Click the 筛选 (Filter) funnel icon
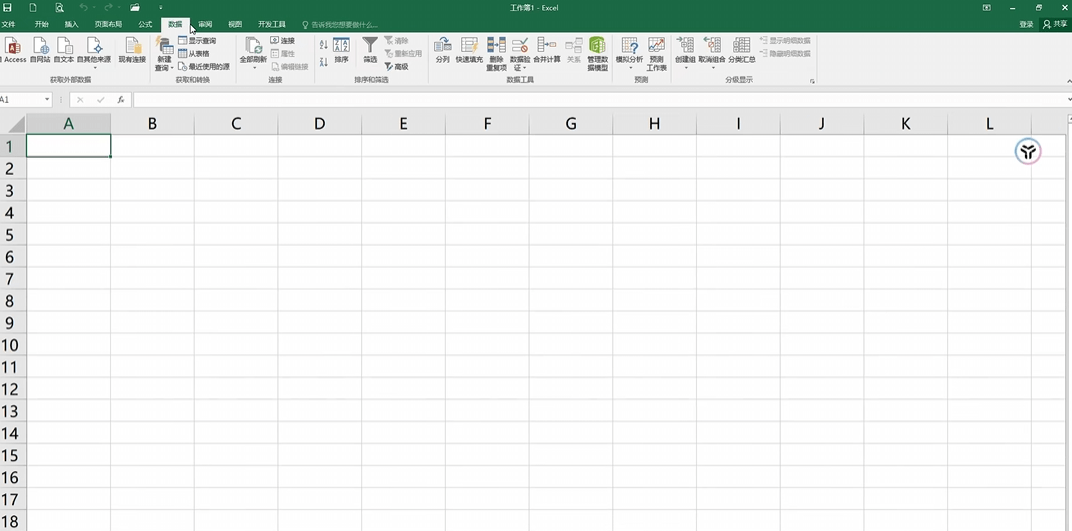 [x=370, y=47]
